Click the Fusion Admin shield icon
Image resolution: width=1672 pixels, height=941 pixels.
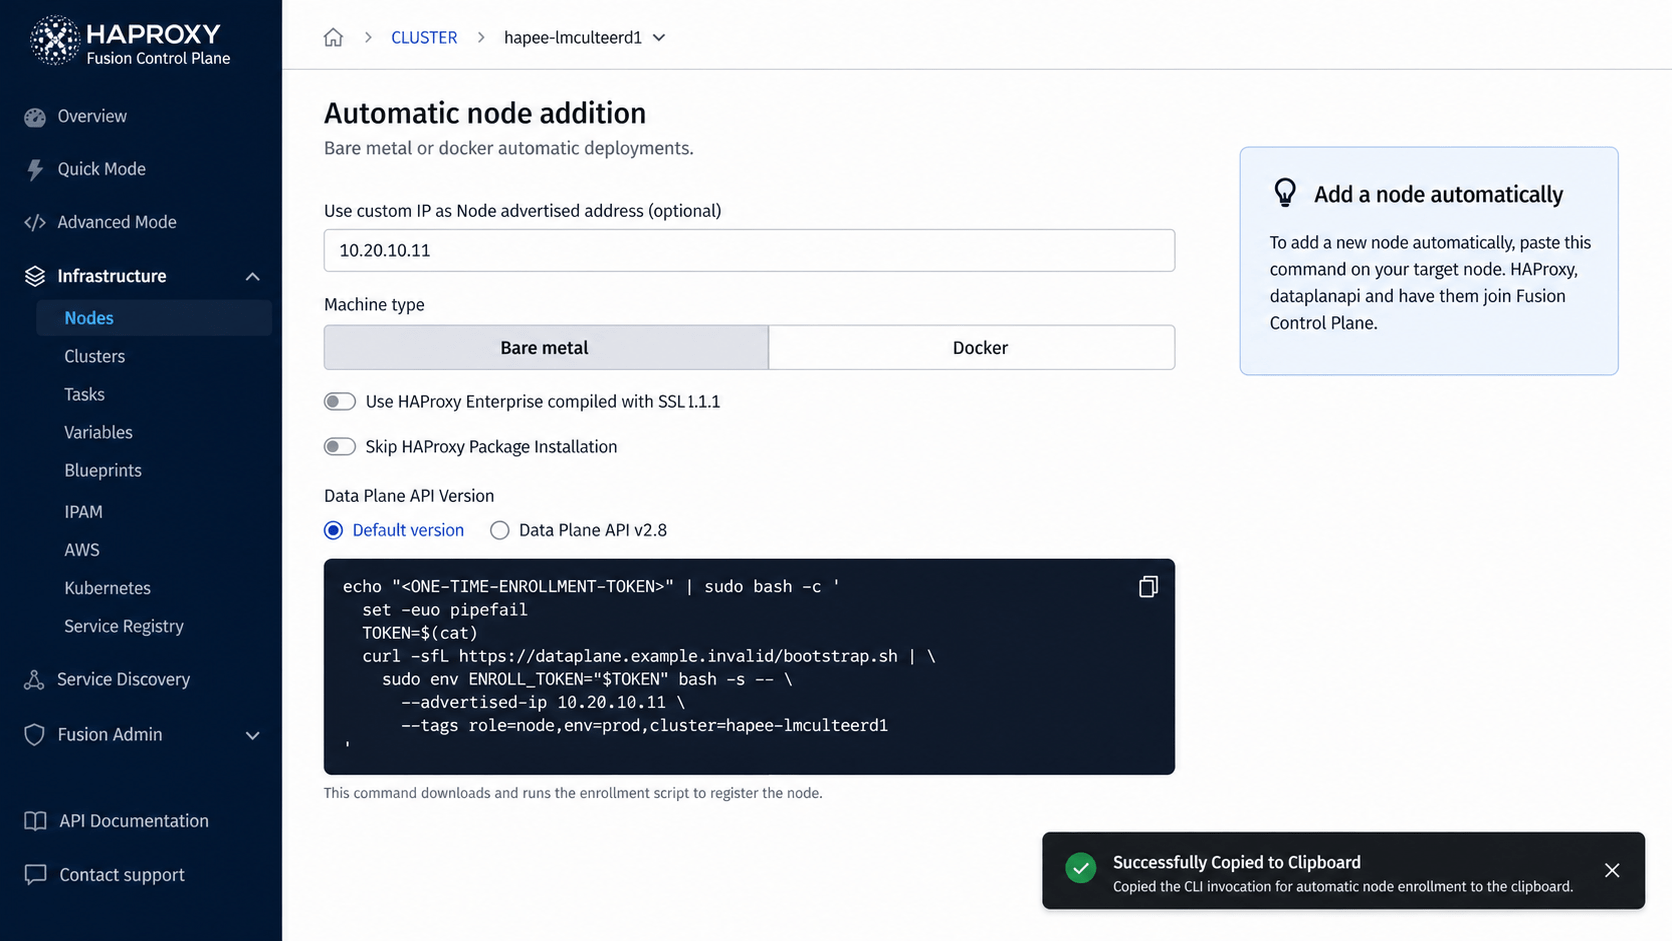[35, 735]
